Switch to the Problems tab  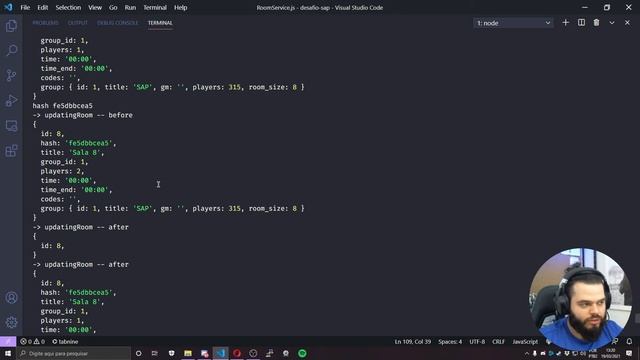tap(45, 23)
